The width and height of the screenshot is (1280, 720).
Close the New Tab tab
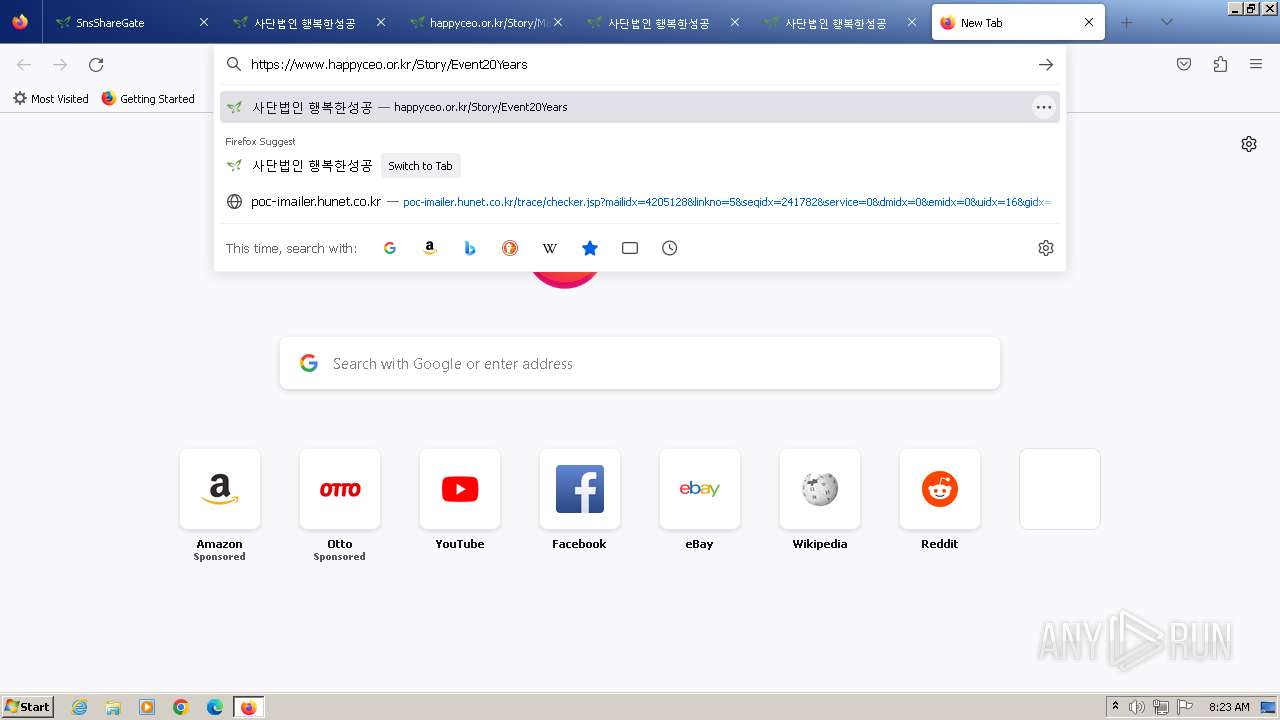(x=1089, y=22)
